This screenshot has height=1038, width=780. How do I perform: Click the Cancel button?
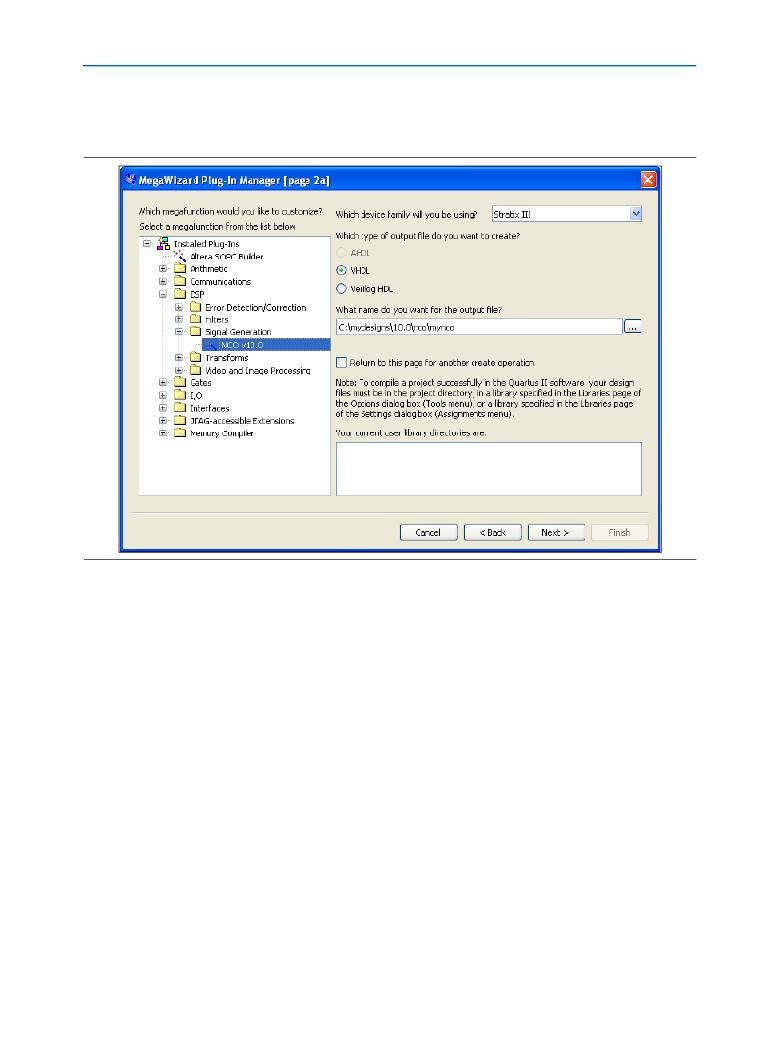(428, 532)
